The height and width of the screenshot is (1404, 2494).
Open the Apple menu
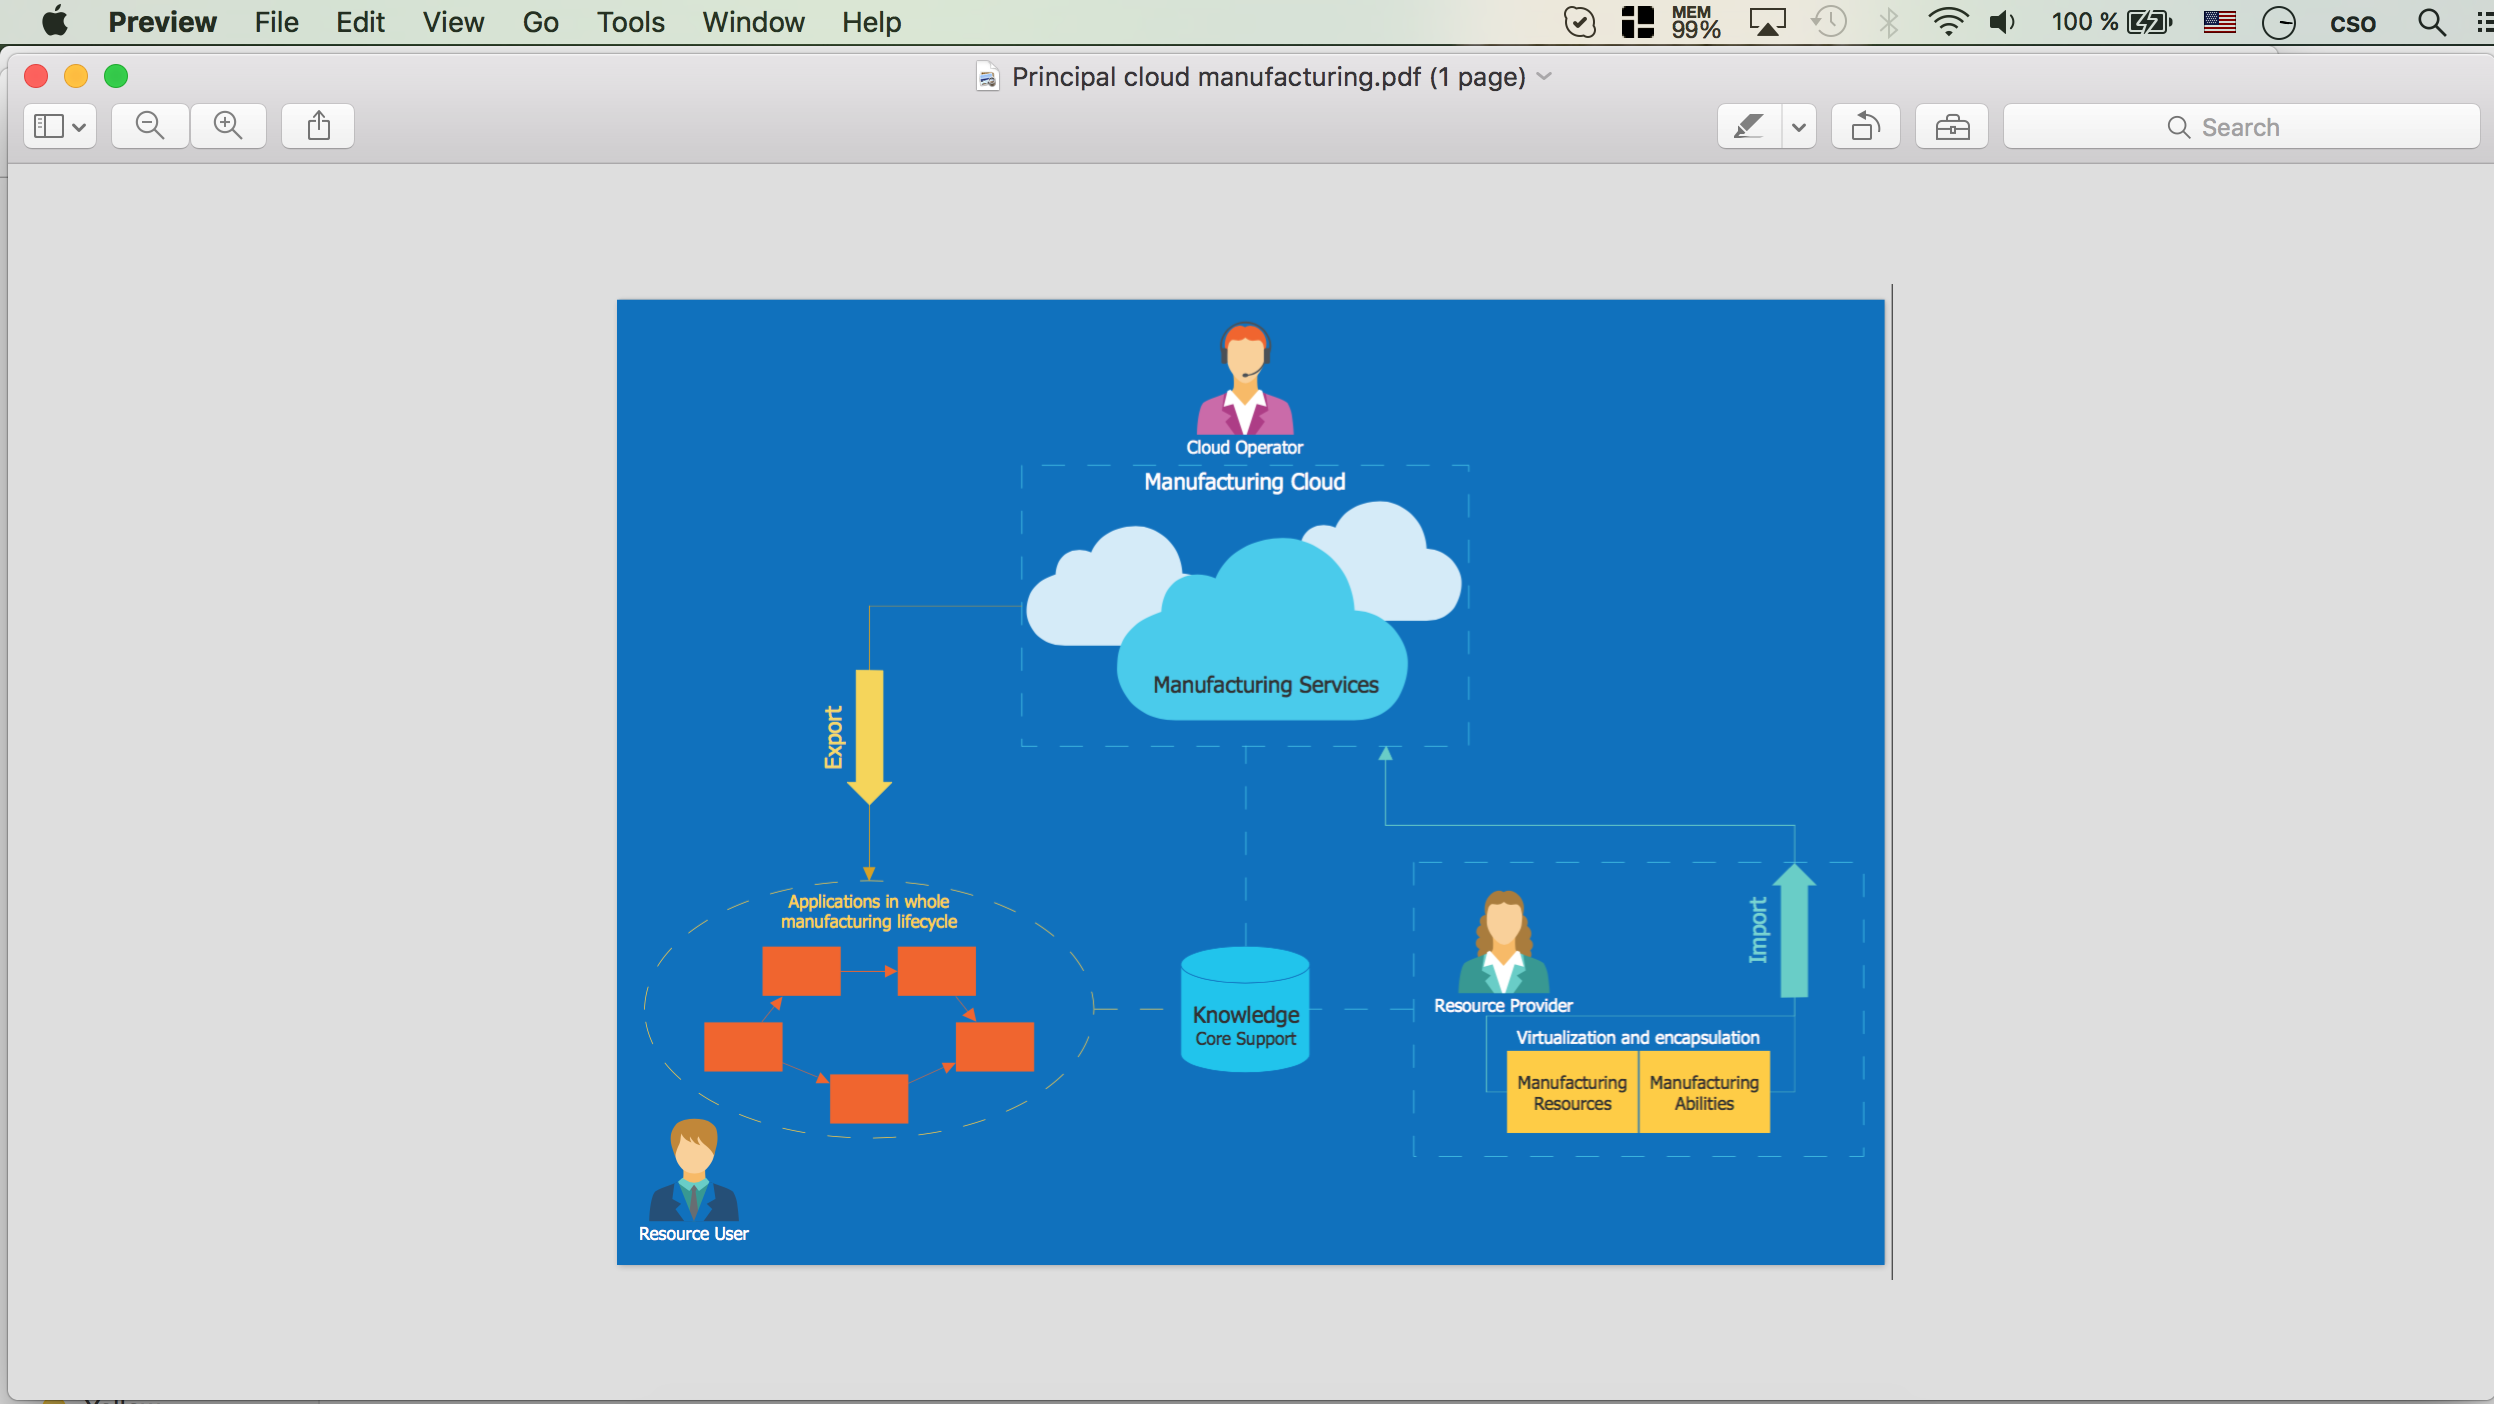[55, 22]
